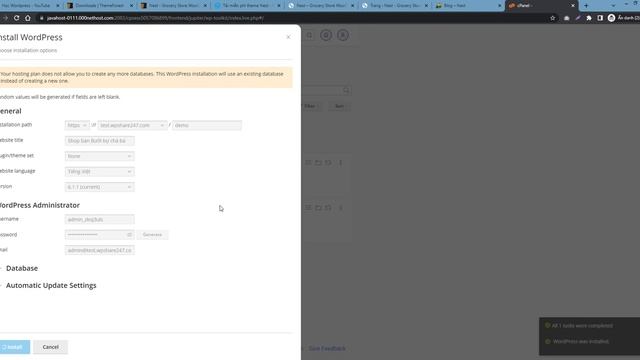Expand the Automatic Update Settings section
The height and width of the screenshot is (360, 640).
pos(51,285)
